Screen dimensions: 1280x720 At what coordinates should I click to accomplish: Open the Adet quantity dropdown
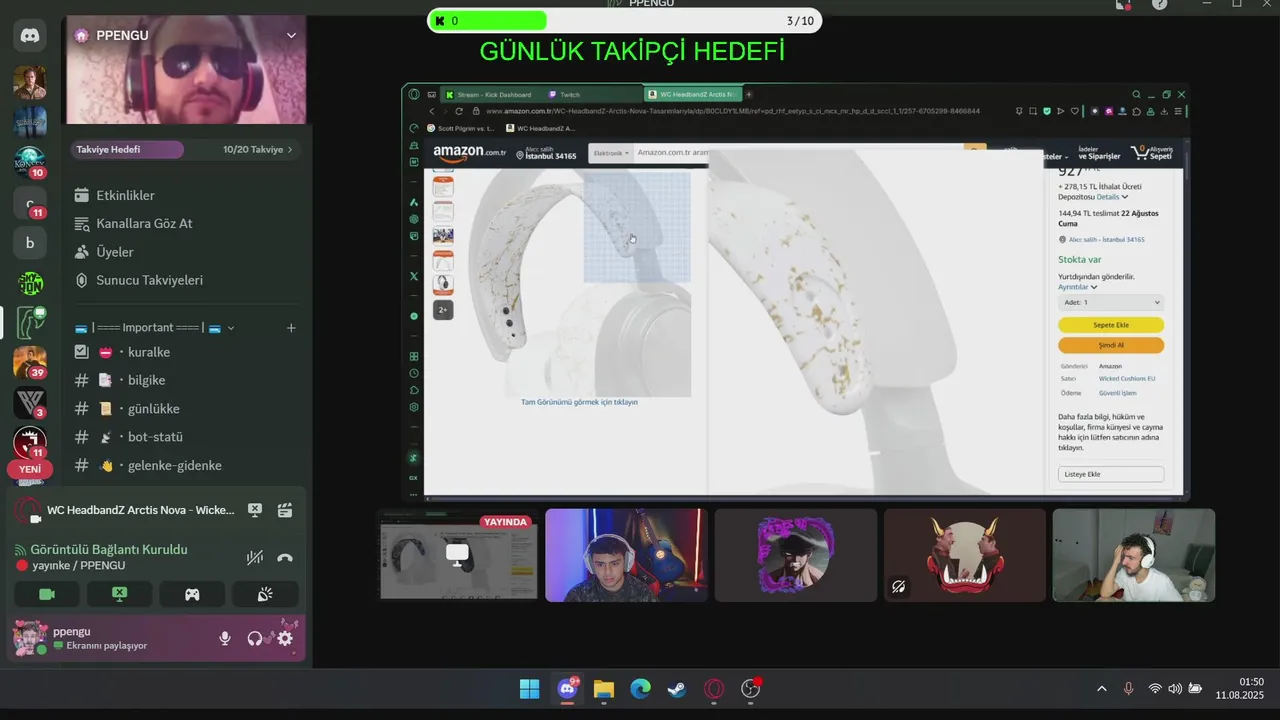click(1111, 302)
